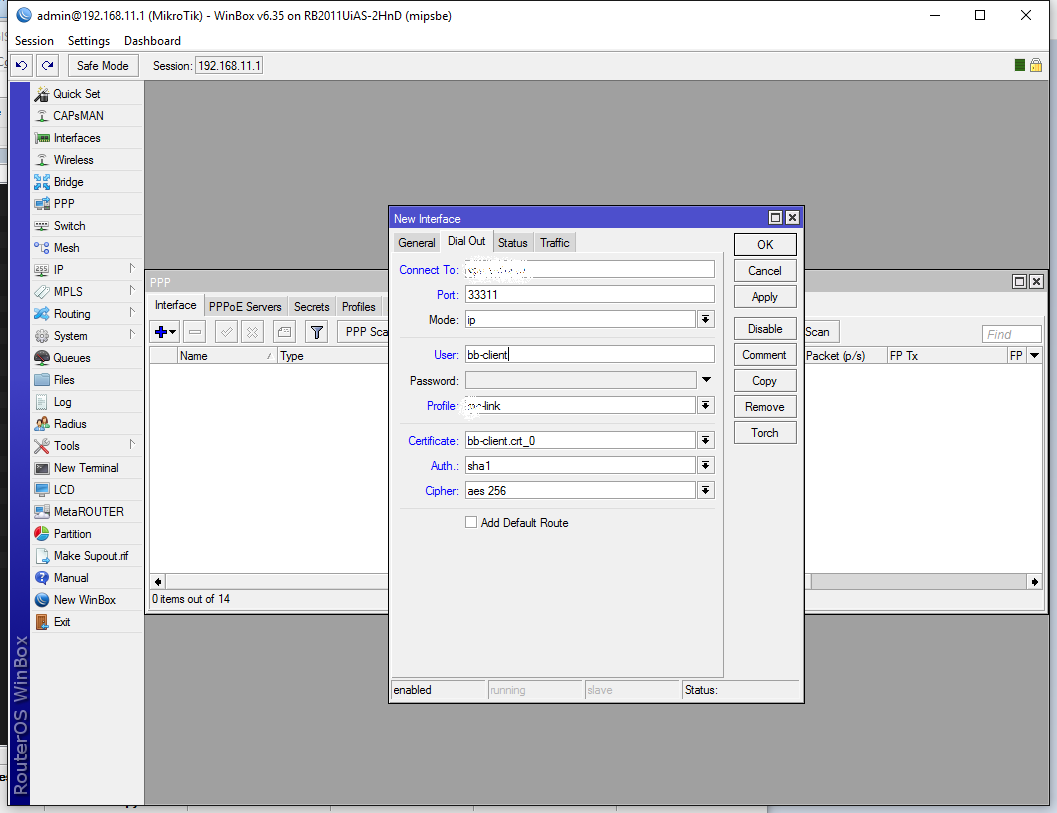1057x813 pixels.
Task: Click the User input field
Action: tap(590, 355)
